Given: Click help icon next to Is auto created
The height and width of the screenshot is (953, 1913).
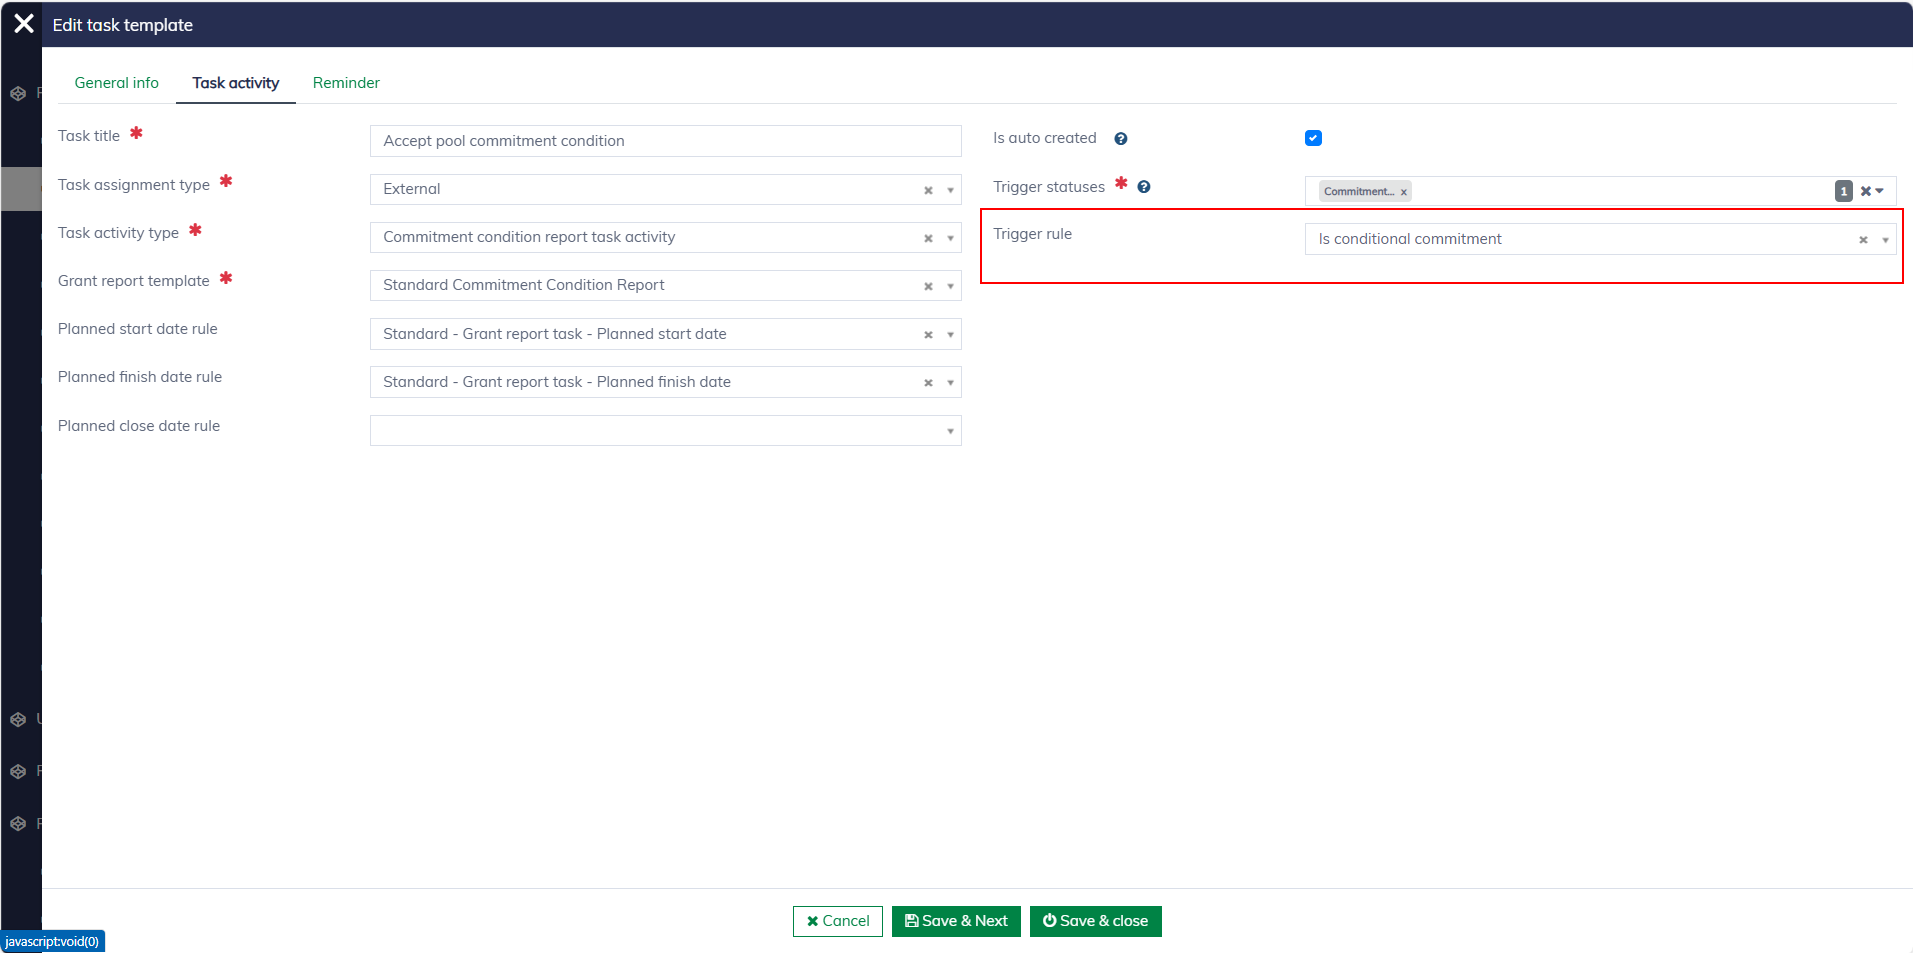Looking at the screenshot, I should point(1121,139).
